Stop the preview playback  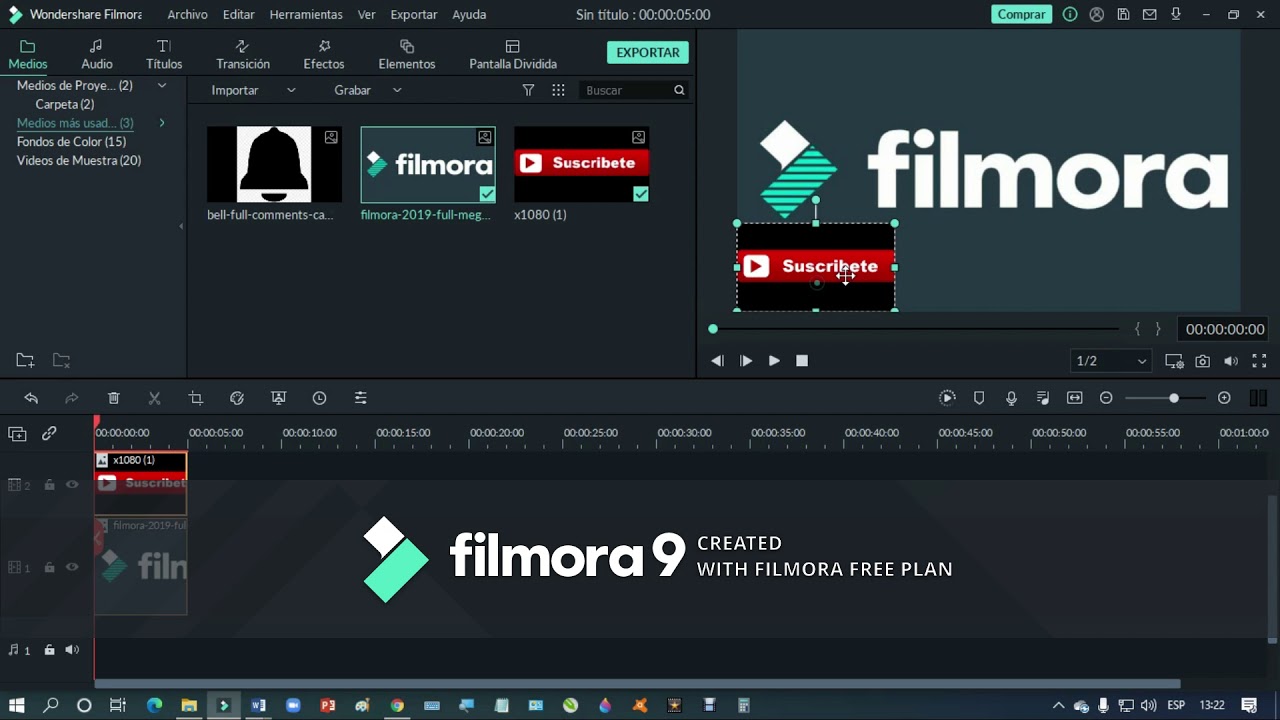802,361
